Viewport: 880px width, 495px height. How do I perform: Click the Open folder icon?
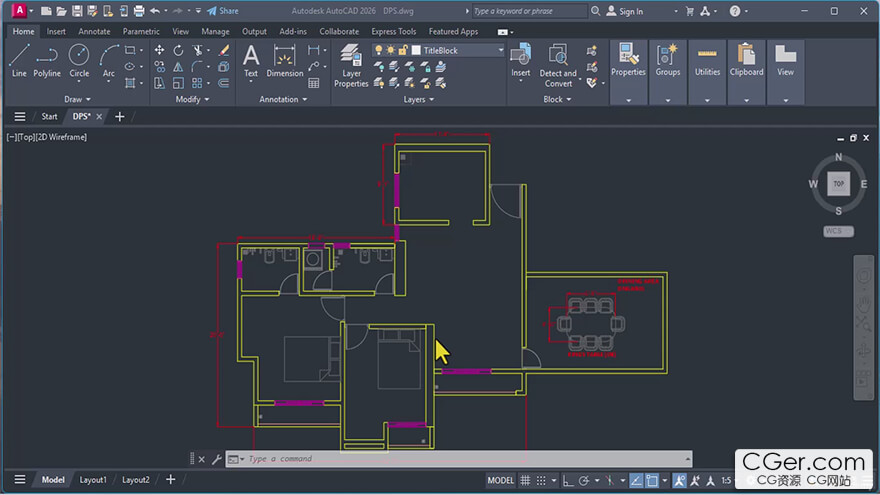click(61, 11)
